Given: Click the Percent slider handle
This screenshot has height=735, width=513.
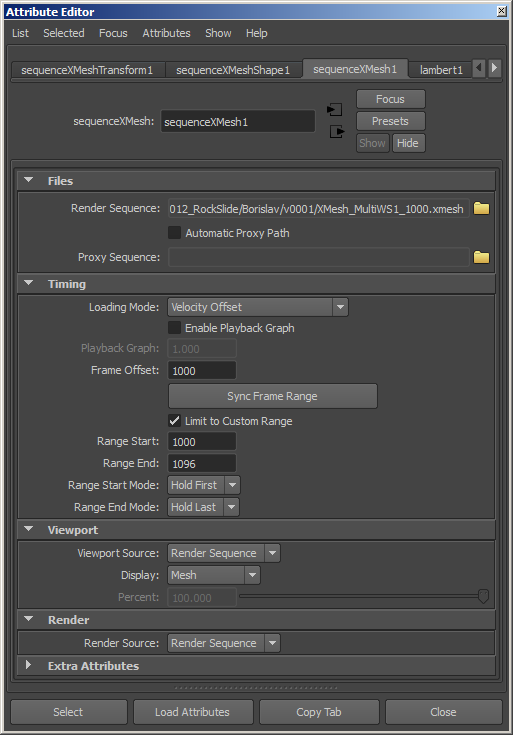Looking at the screenshot, I should tap(483, 596).
